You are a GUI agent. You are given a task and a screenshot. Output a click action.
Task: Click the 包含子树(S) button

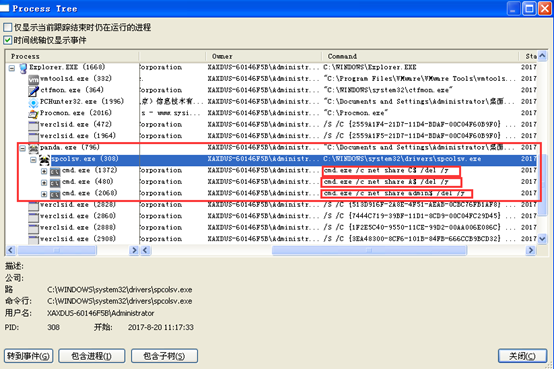click(164, 356)
